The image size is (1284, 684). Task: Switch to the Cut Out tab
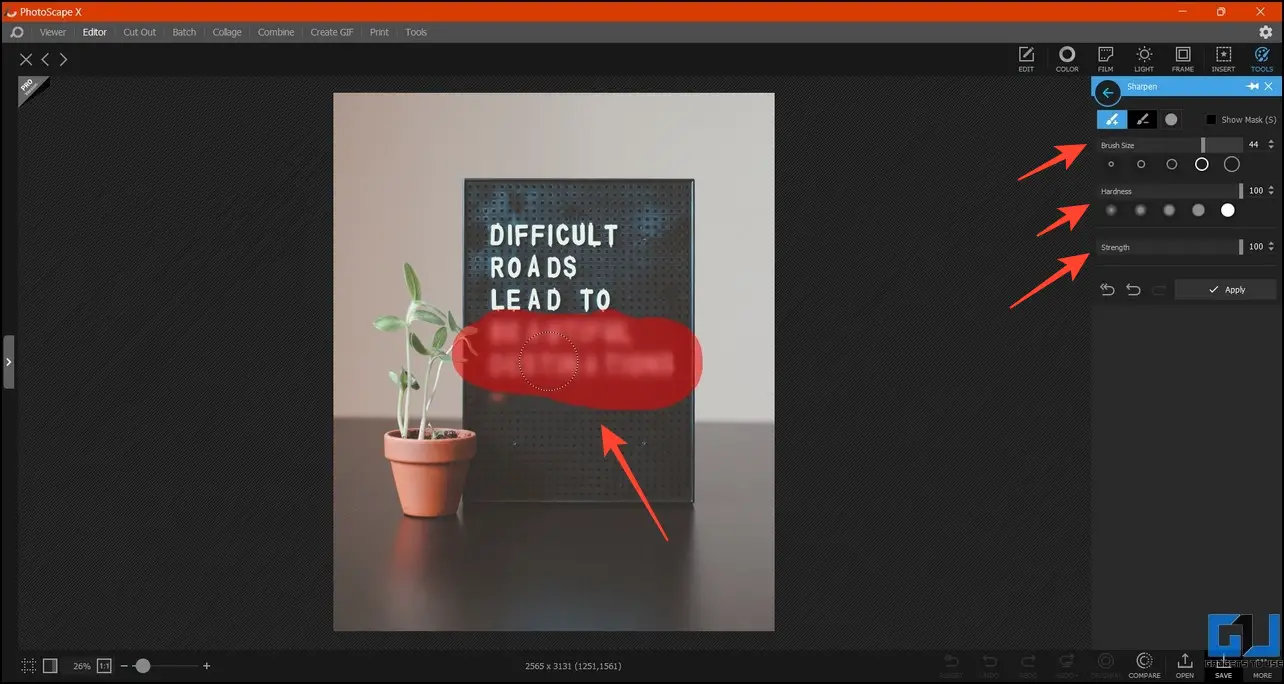tap(140, 32)
